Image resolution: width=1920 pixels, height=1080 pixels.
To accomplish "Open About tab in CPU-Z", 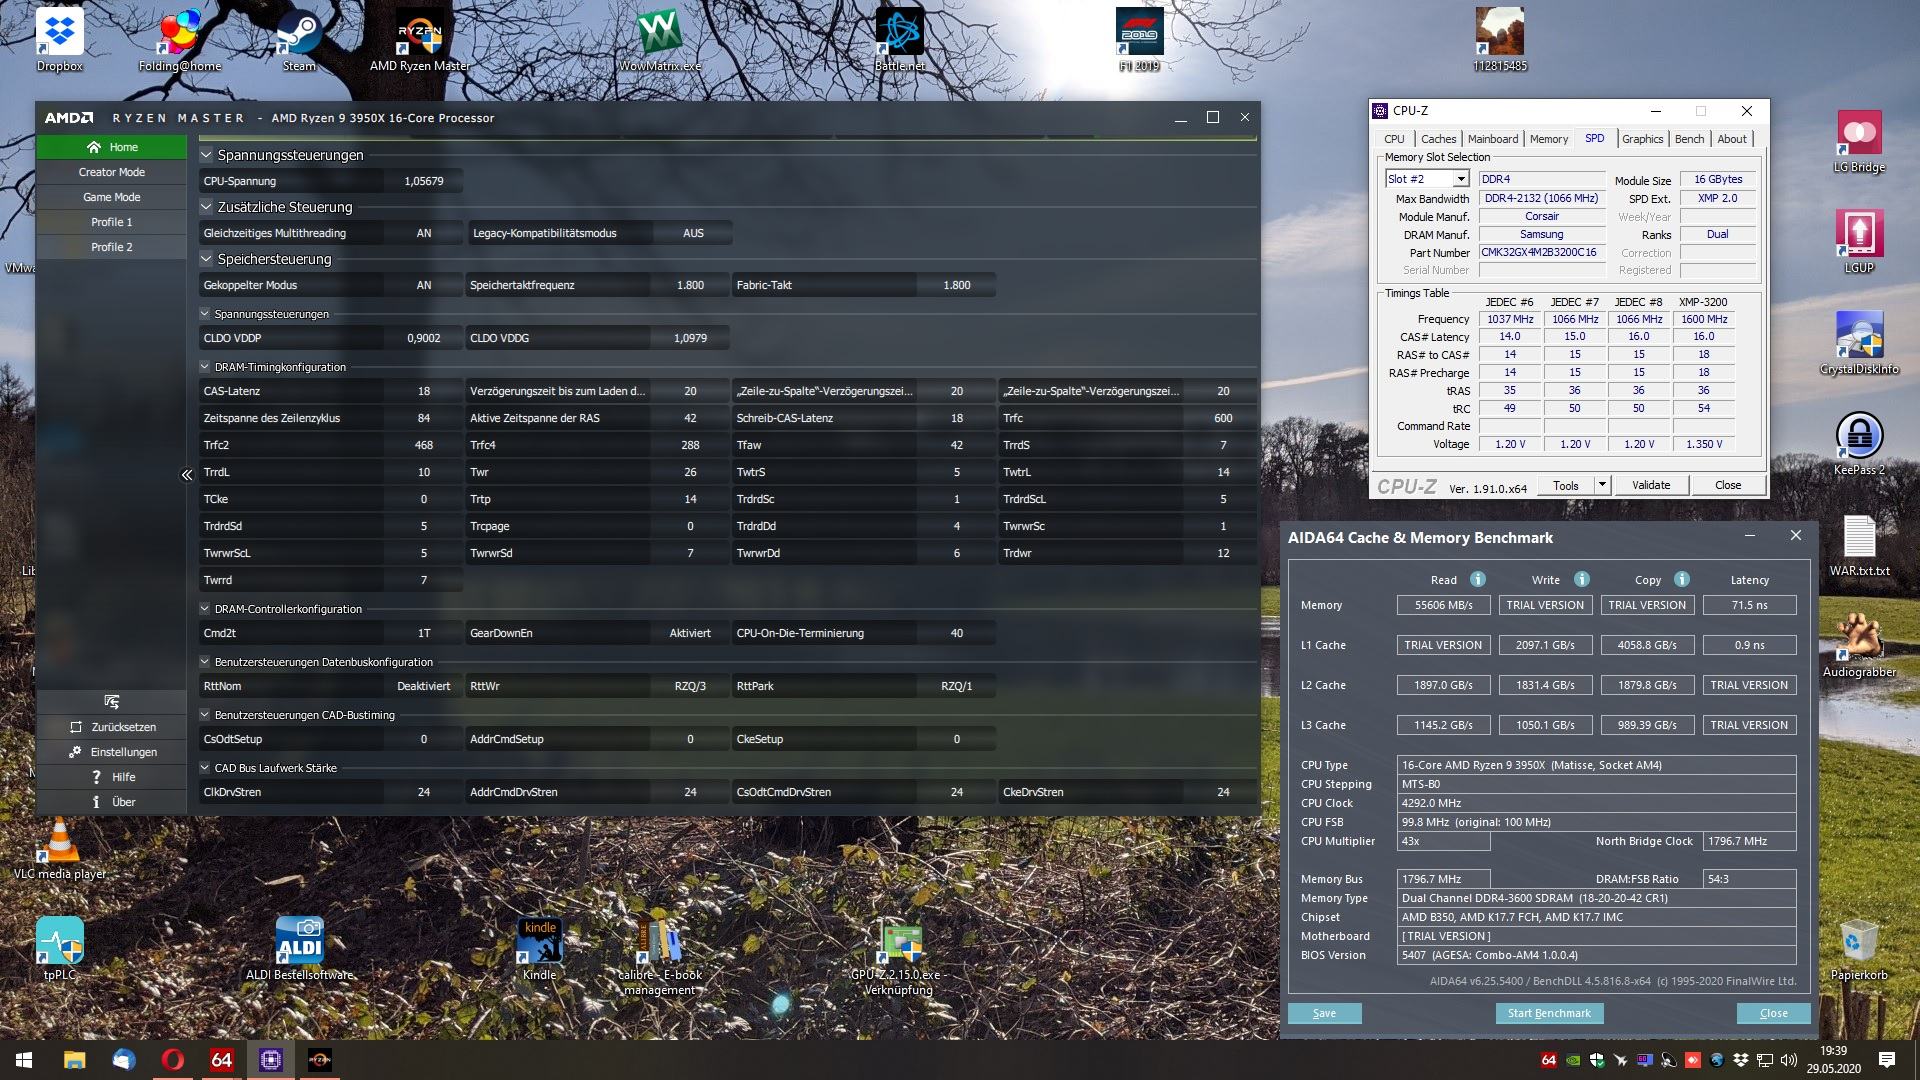I will pos(1732,139).
